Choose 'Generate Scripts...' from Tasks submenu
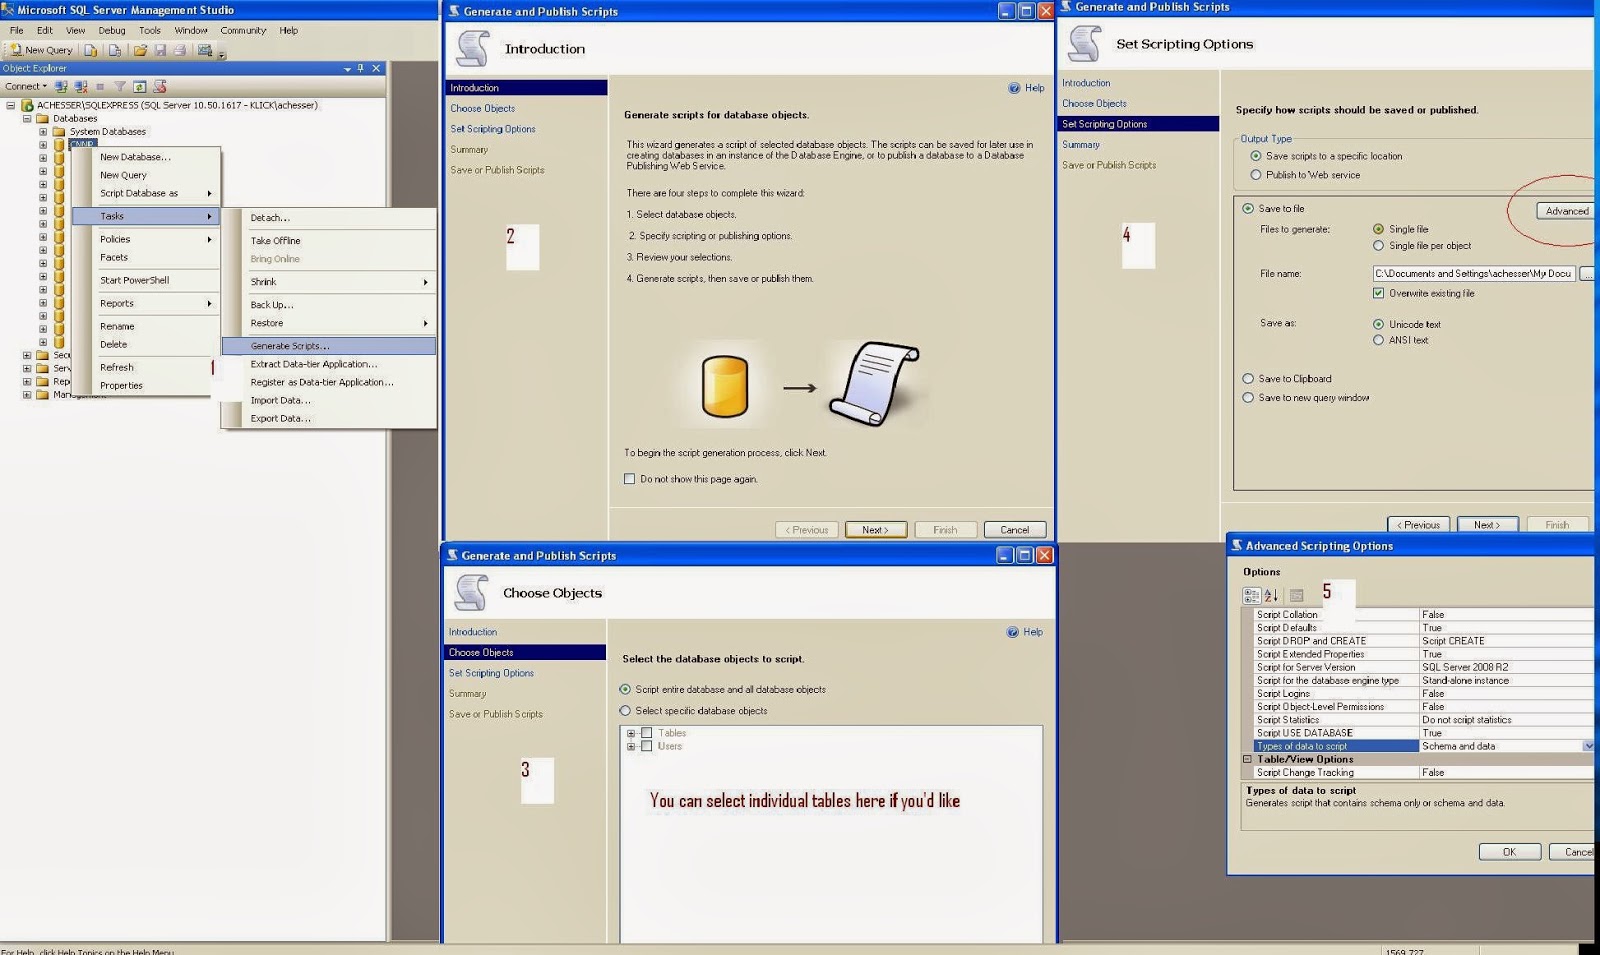Viewport: 1600px width, 955px height. [329, 346]
